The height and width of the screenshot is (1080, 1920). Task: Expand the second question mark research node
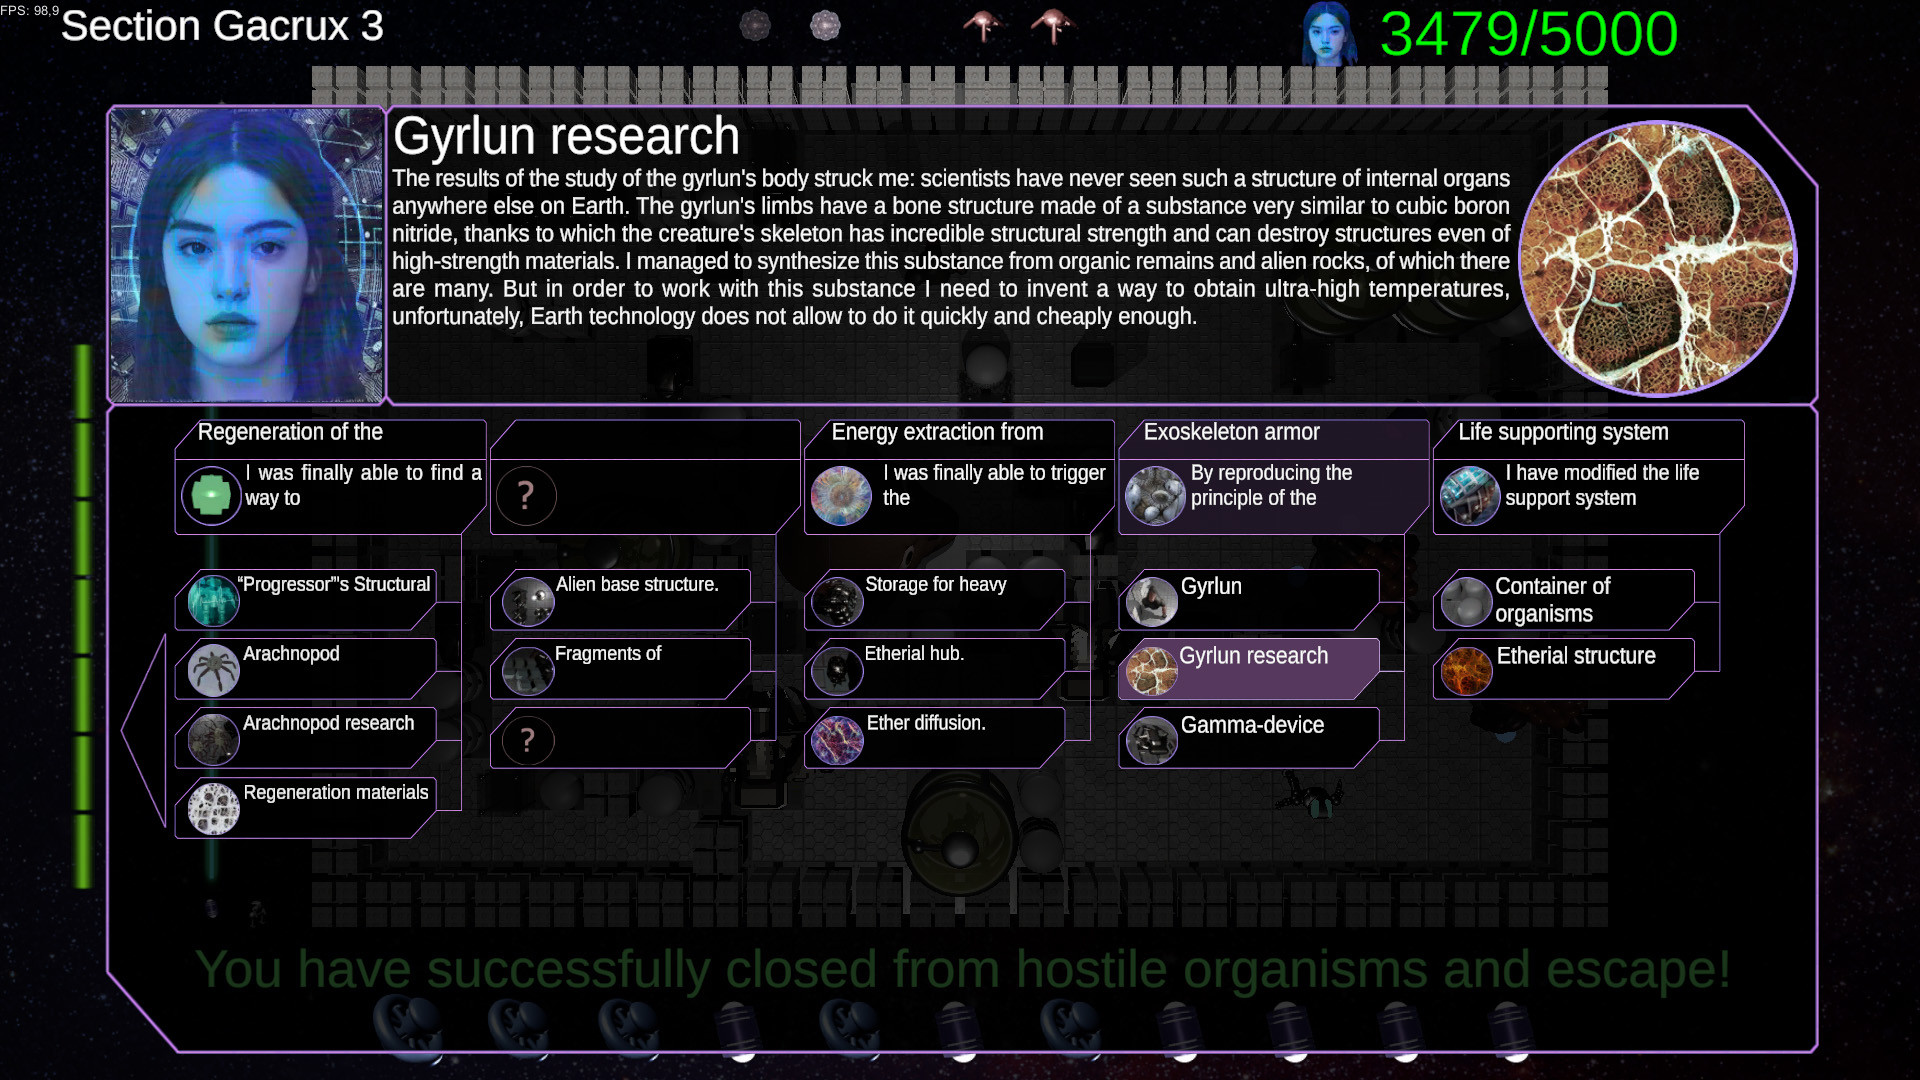tap(524, 740)
